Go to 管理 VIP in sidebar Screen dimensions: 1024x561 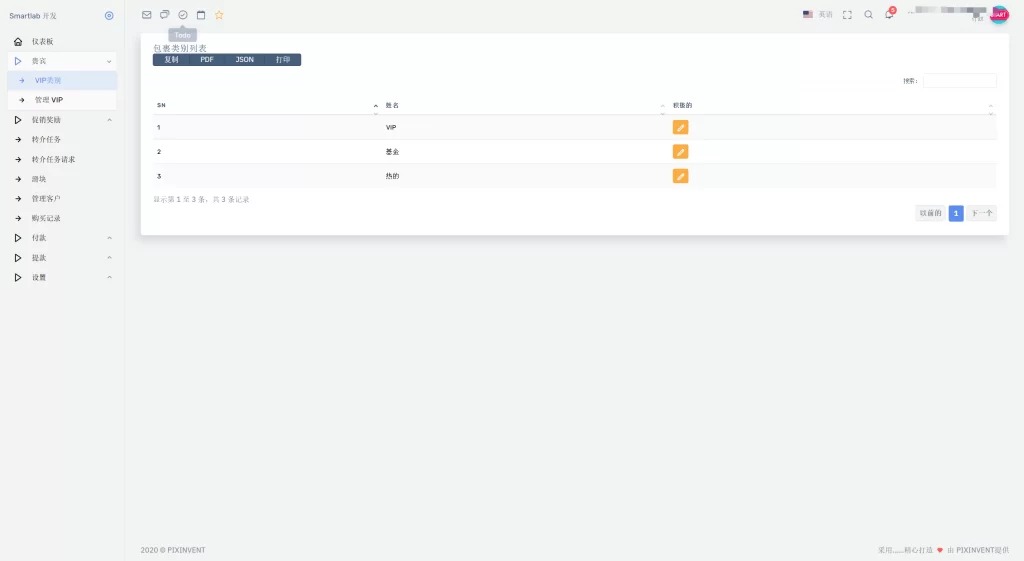point(49,100)
